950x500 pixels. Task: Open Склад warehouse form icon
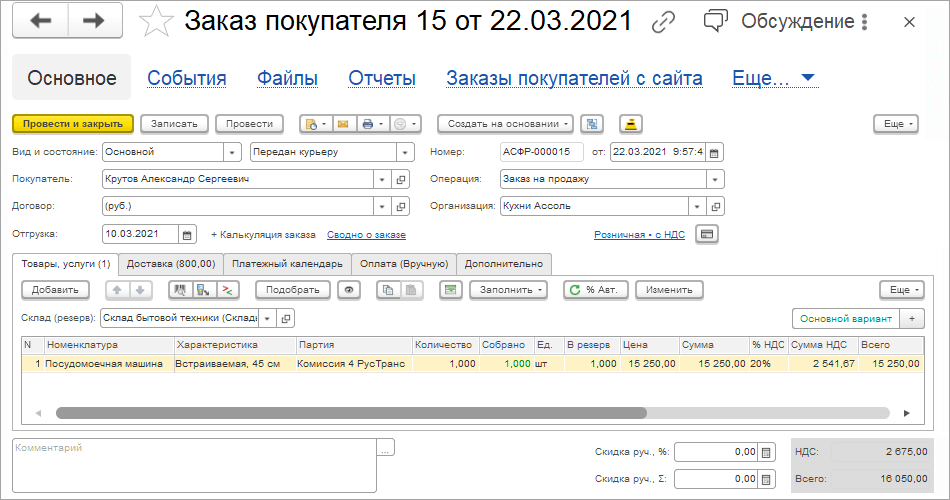point(285,318)
